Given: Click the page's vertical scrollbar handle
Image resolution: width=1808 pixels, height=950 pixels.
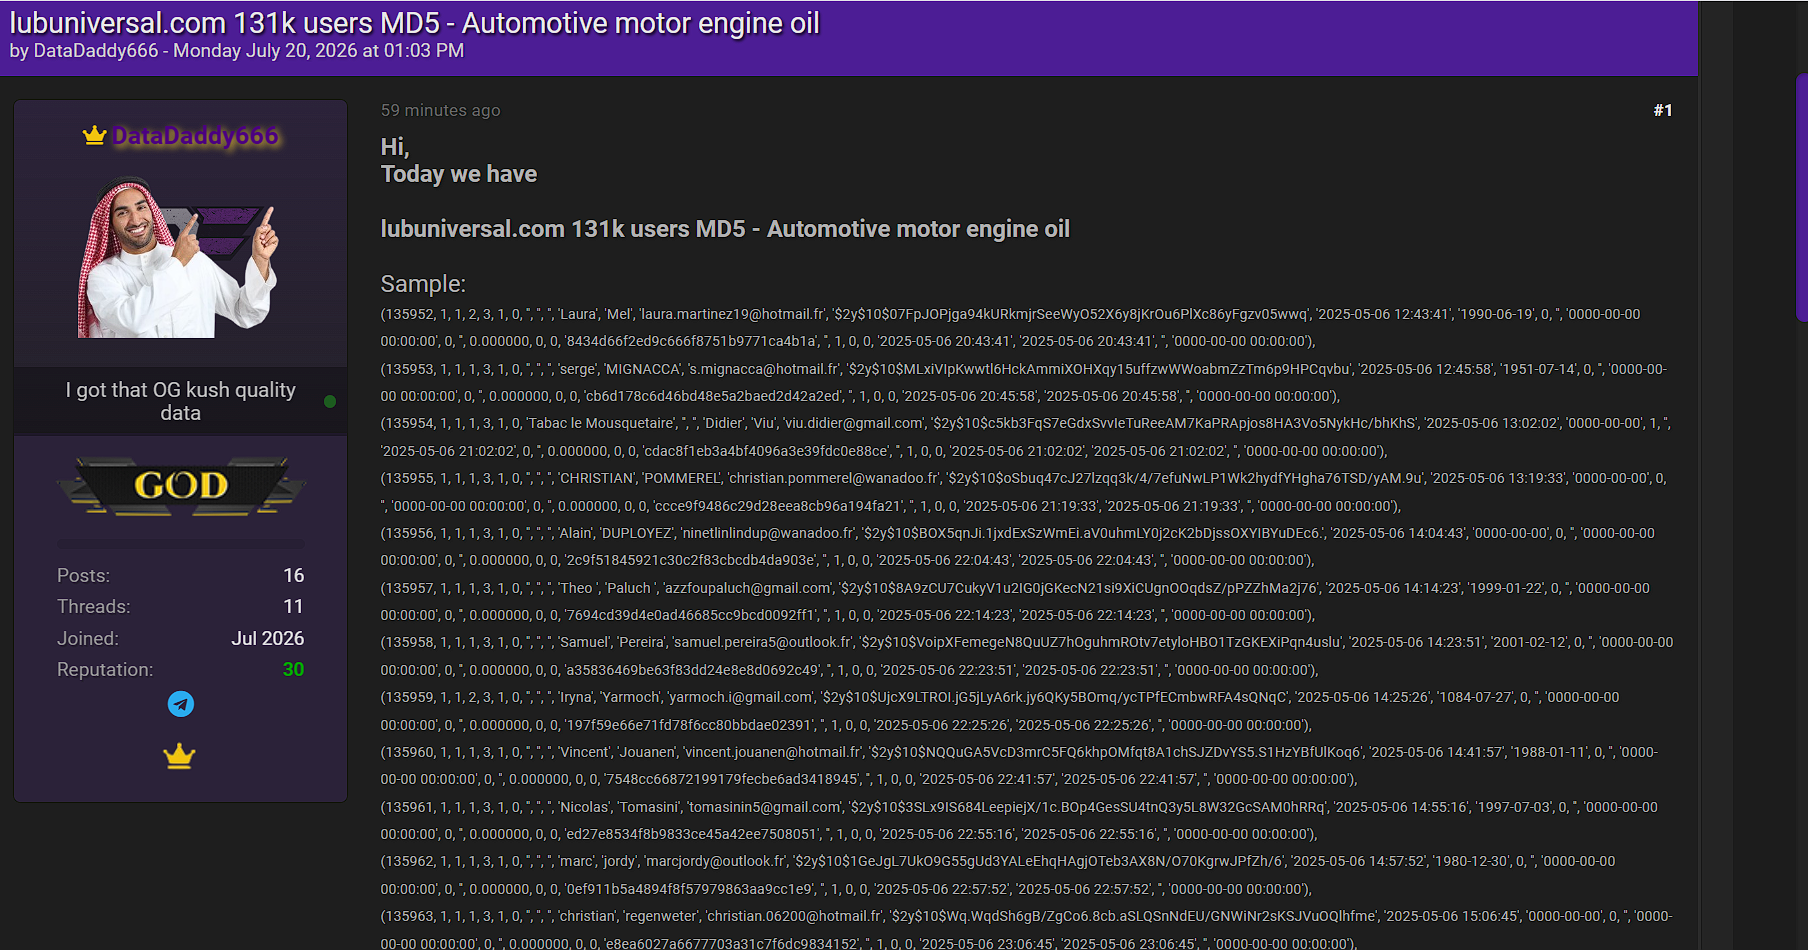Looking at the screenshot, I should coord(1802,197).
